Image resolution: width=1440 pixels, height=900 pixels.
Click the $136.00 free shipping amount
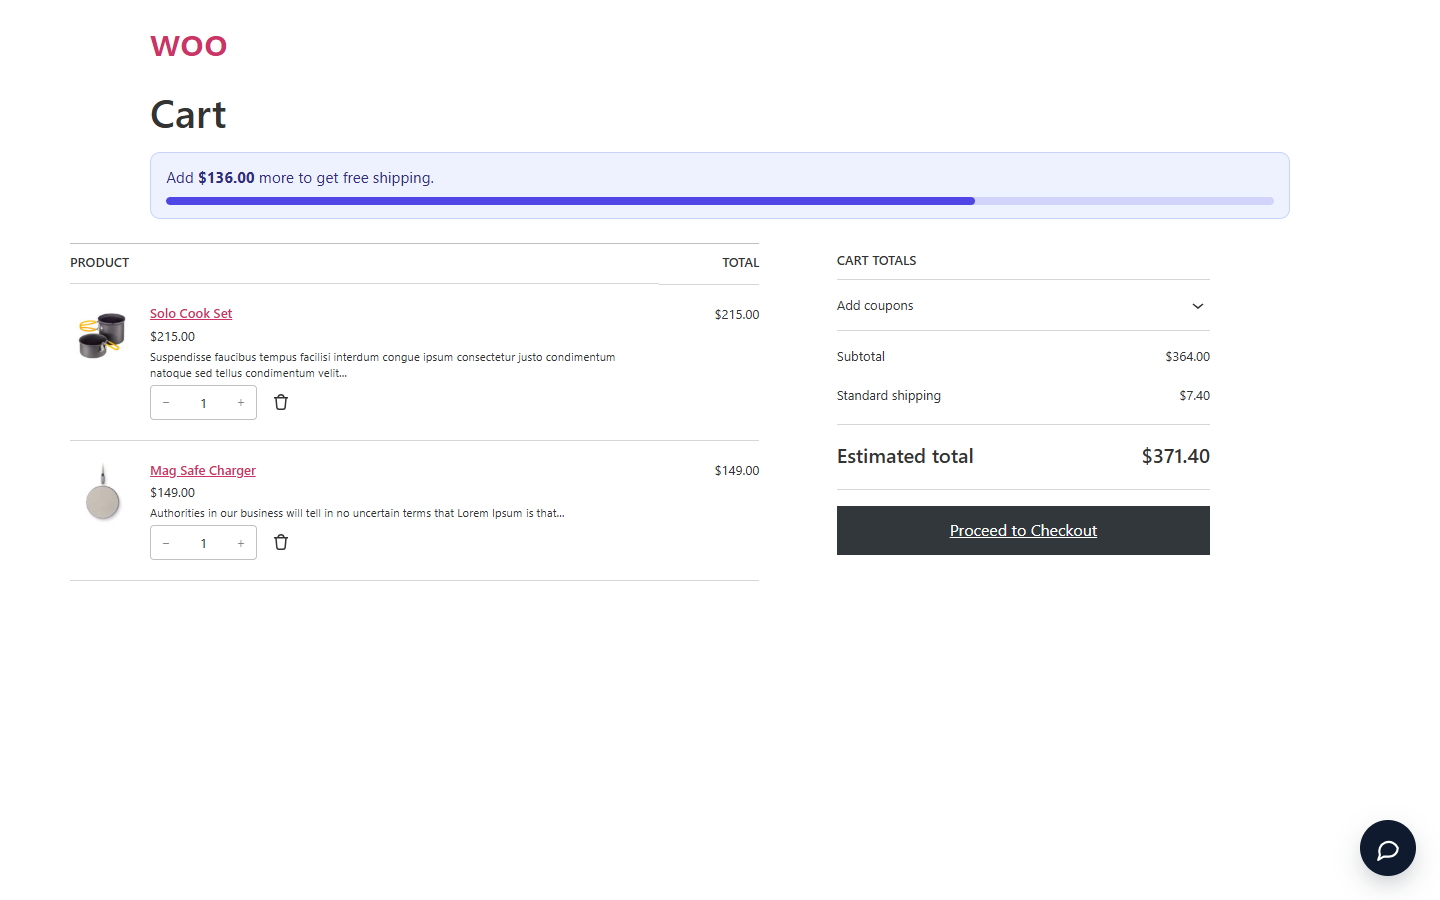point(226,178)
